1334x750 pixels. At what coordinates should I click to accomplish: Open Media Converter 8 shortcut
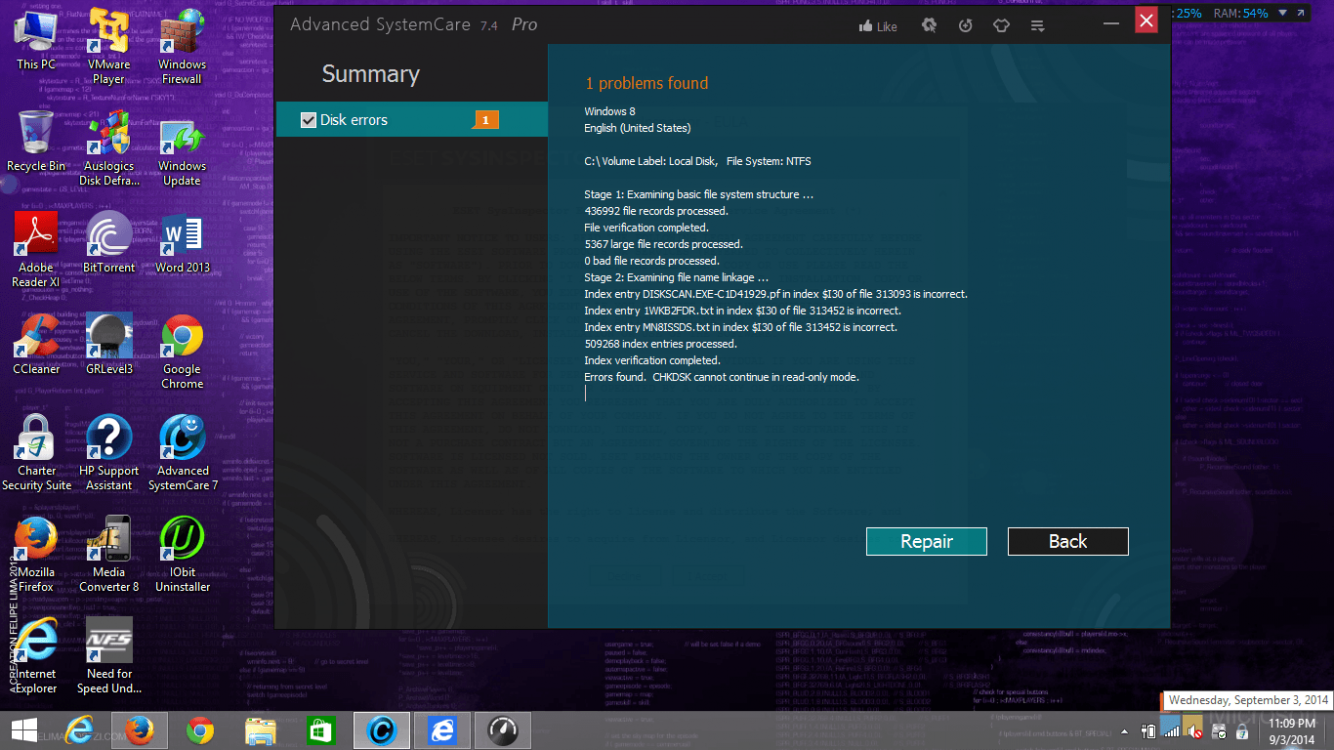click(109, 554)
